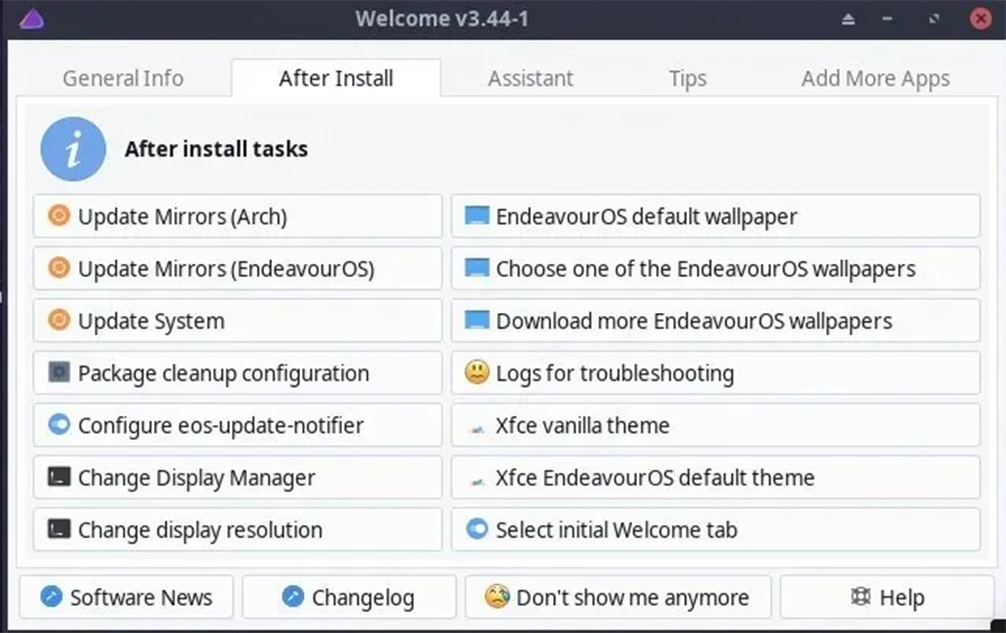Click the lifebuoy icon on the Help button

coord(860,597)
